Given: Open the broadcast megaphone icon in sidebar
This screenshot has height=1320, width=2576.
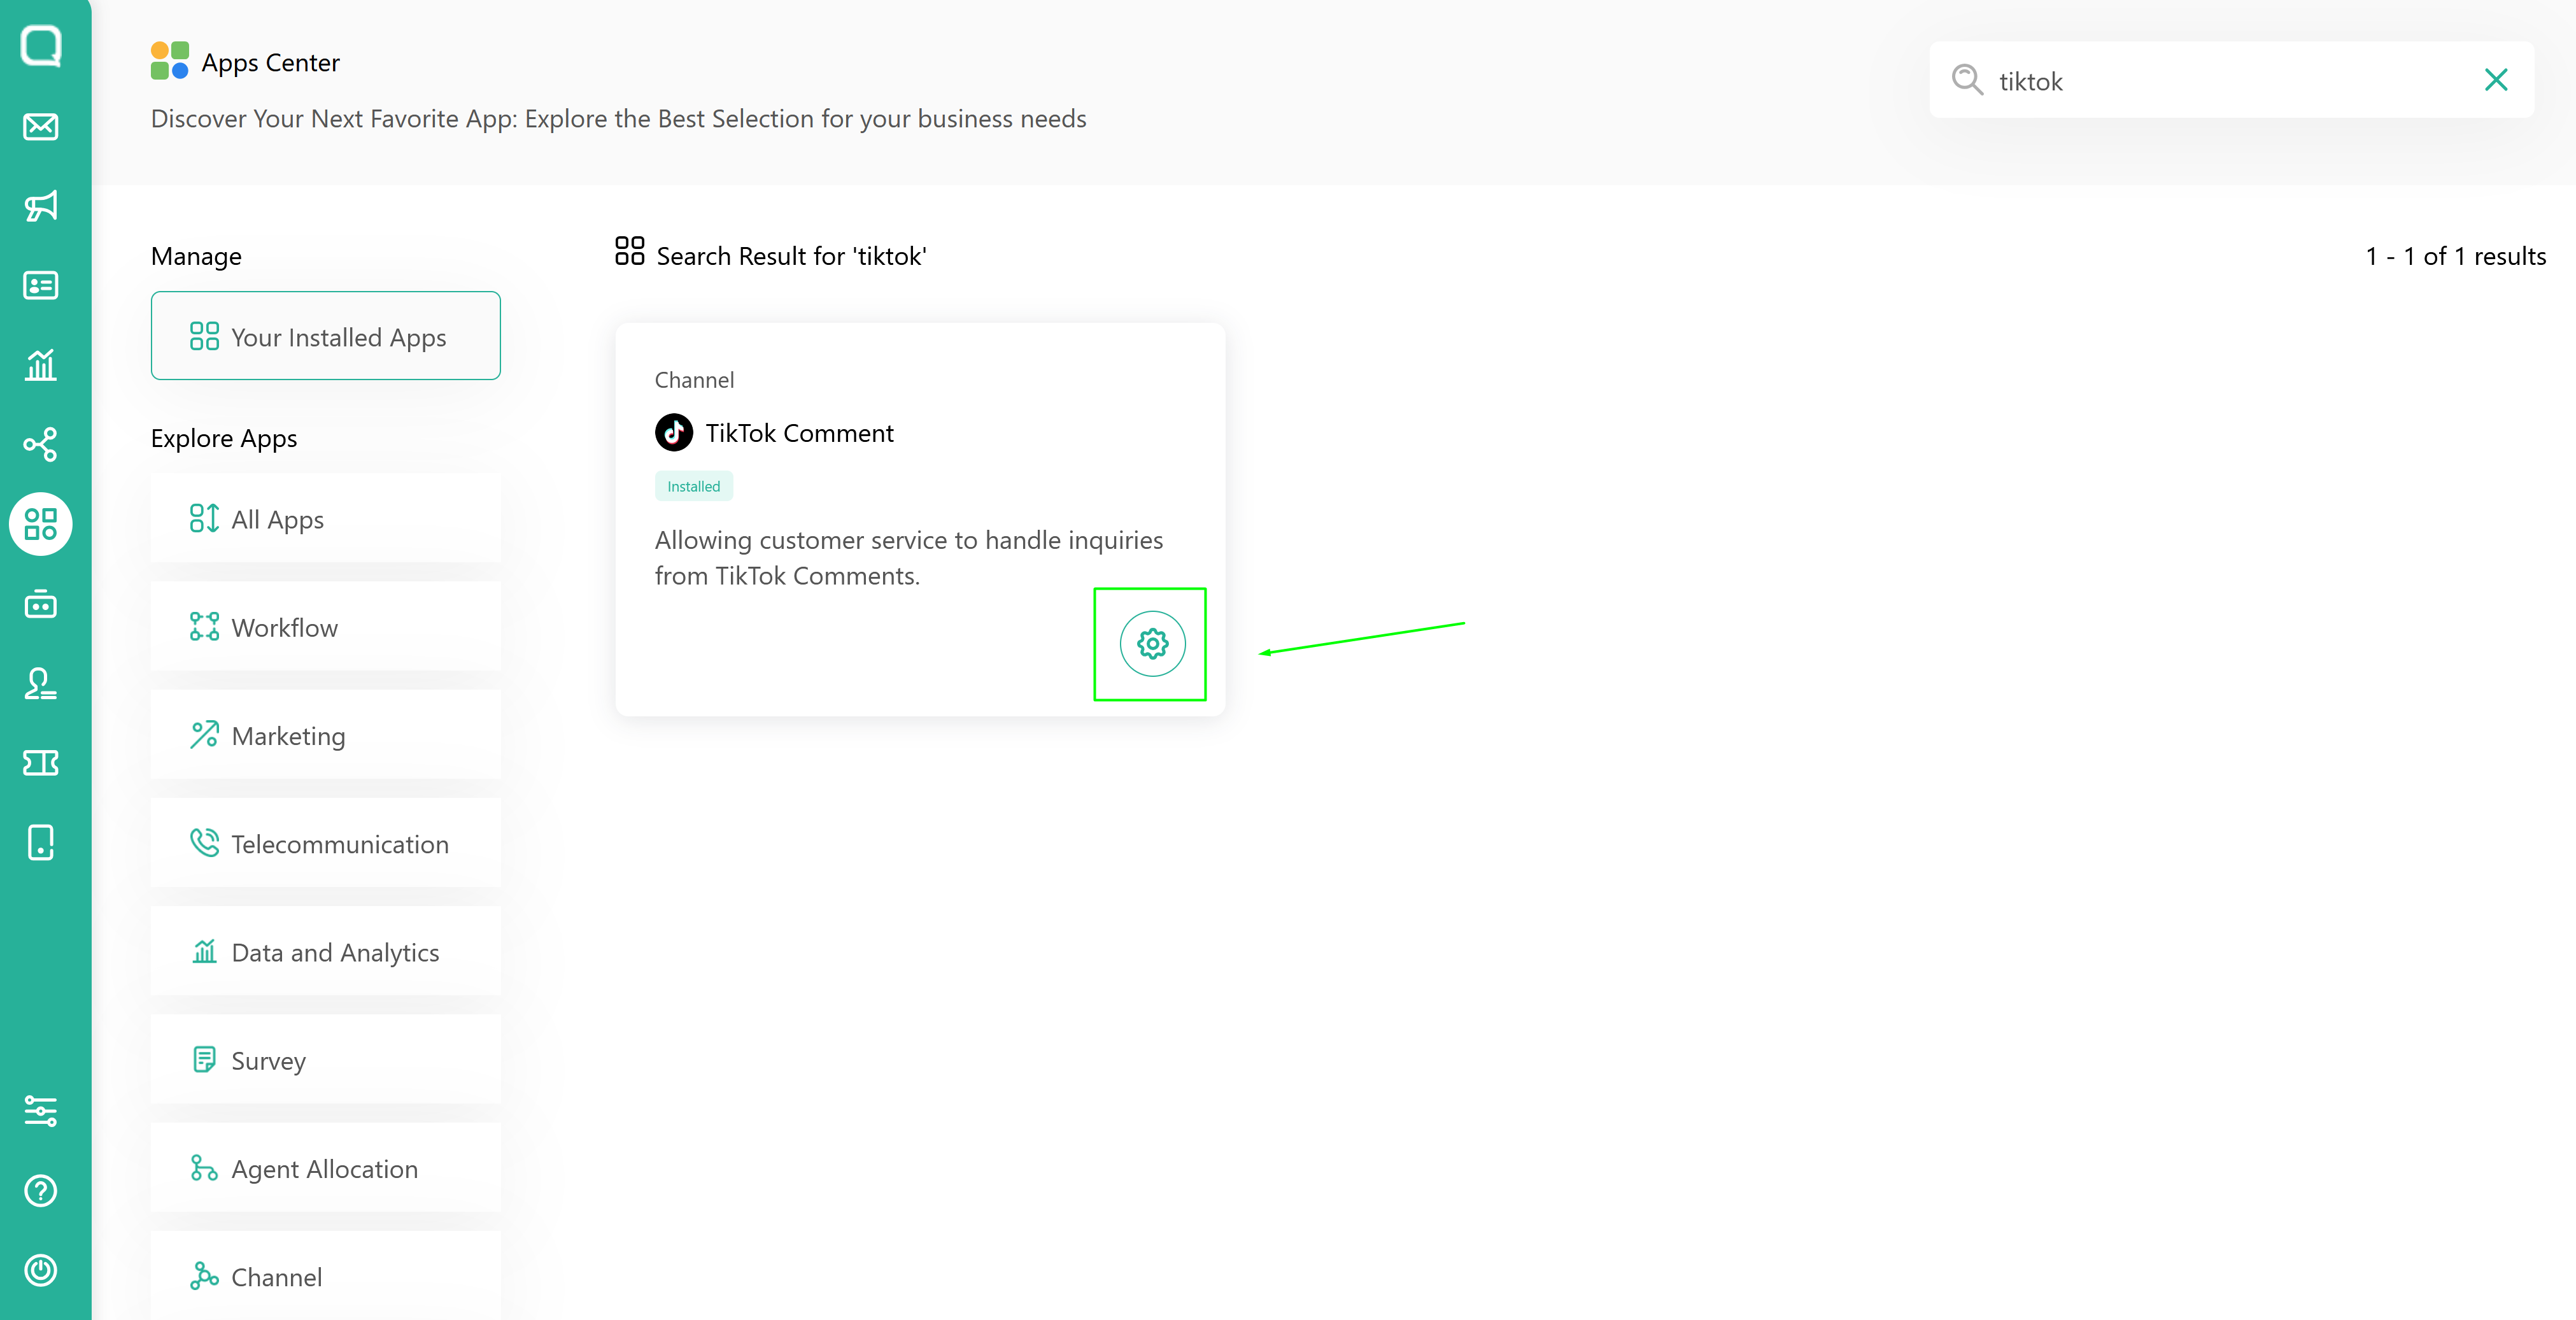Looking at the screenshot, I should (41, 206).
